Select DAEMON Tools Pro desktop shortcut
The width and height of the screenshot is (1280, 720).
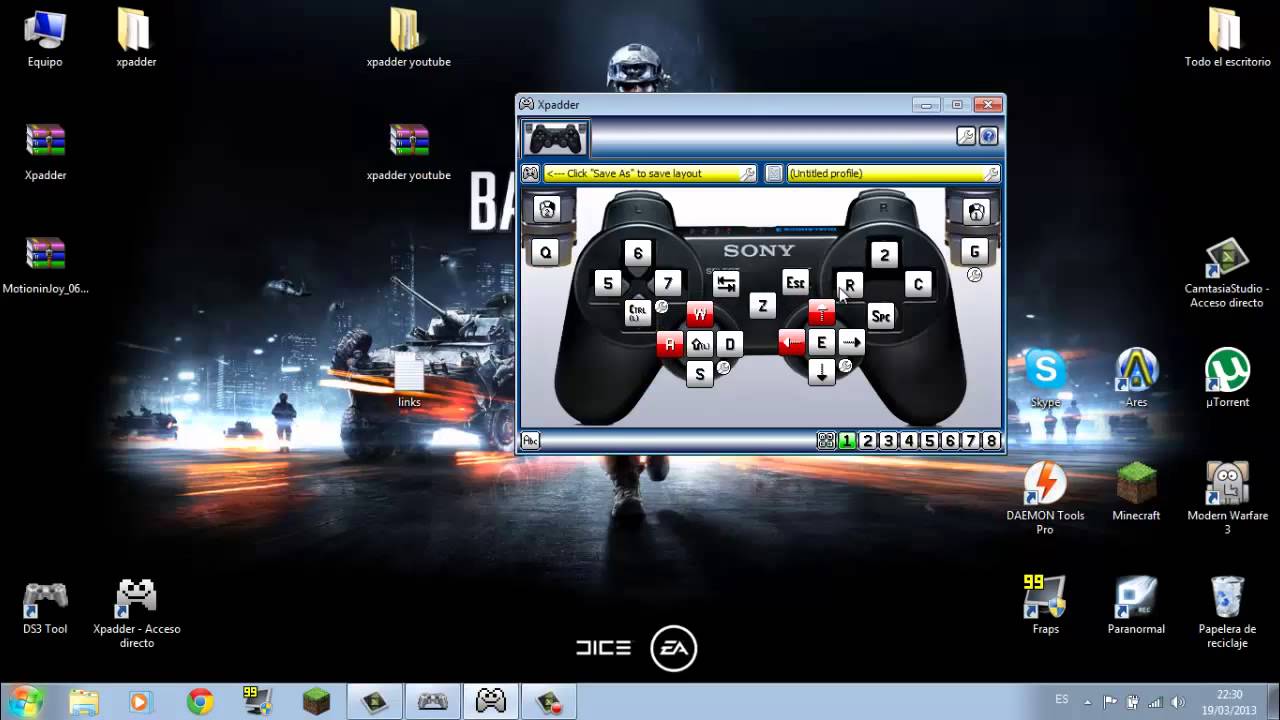click(1045, 498)
